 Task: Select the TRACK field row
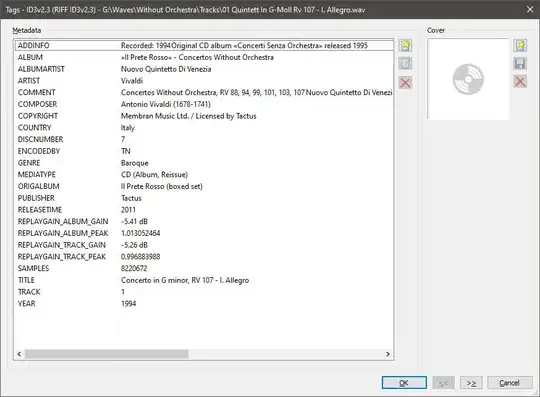click(204, 292)
